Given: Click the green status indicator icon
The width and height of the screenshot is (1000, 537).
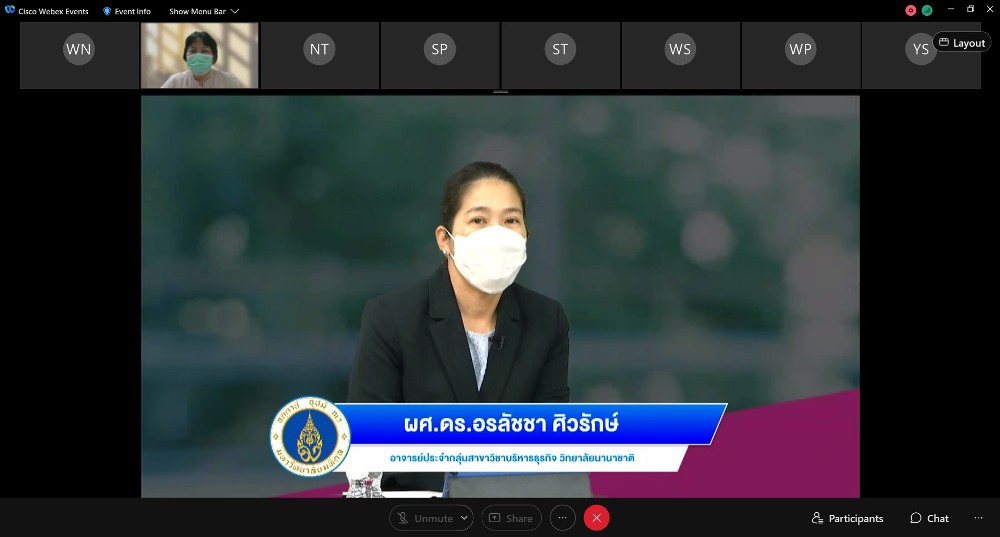Looking at the screenshot, I should 927,10.
